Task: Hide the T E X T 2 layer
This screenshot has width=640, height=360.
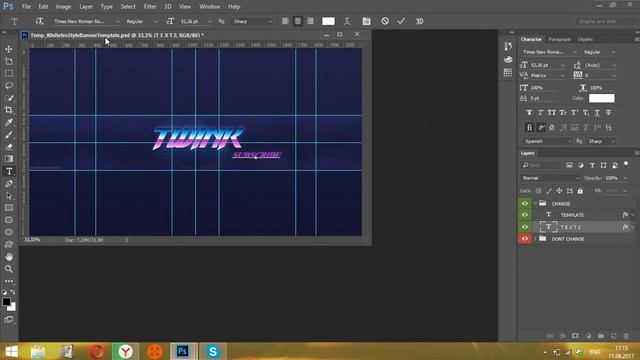Action: point(525,227)
